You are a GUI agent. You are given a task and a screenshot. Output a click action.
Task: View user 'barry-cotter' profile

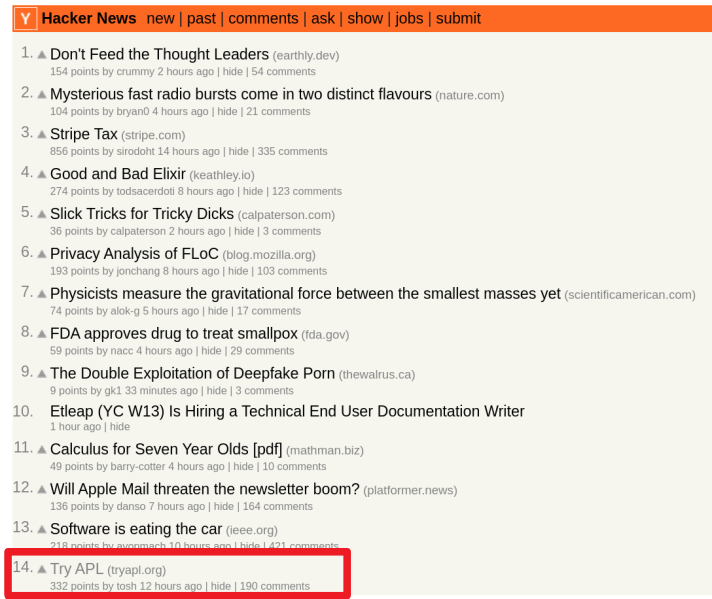tap(138, 467)
